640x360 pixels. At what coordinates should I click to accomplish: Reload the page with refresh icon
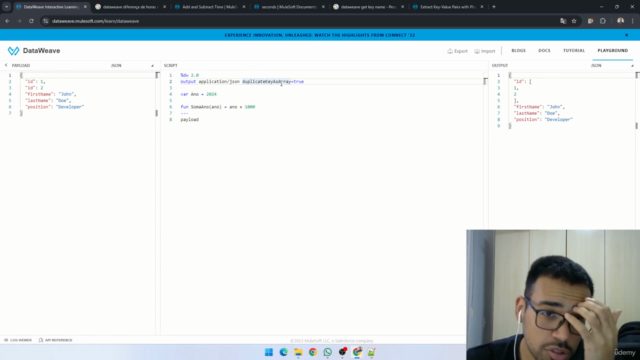pos(31,21)
